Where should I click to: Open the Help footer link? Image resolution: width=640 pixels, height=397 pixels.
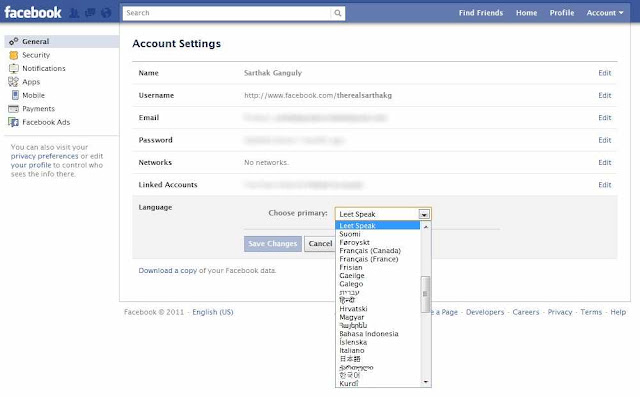618,312
